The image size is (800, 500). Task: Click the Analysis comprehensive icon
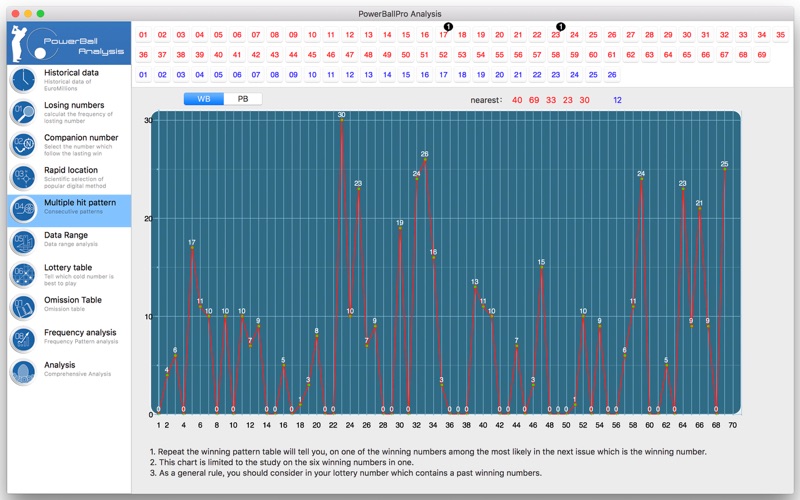click(x=23, y=372)
